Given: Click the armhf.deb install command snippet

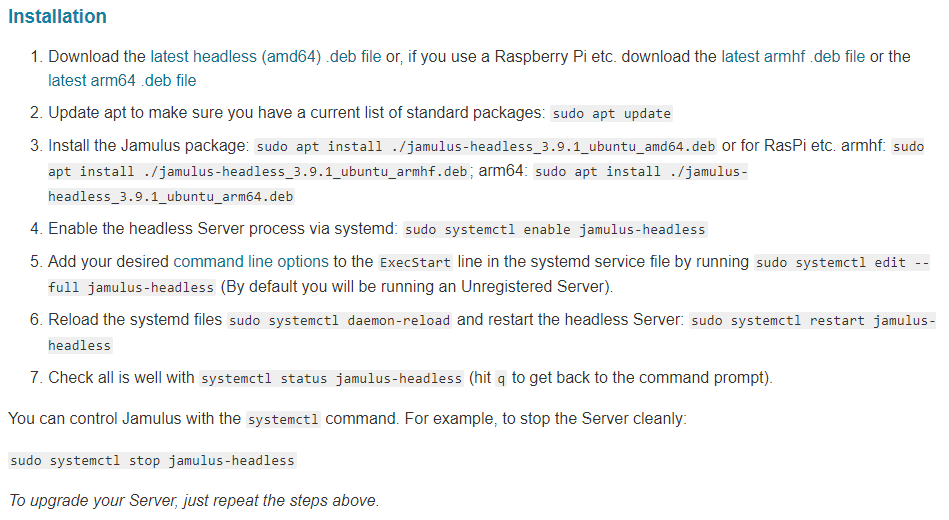Looking at the screenshot, I should pyautogui.click(x=258, y=171).
